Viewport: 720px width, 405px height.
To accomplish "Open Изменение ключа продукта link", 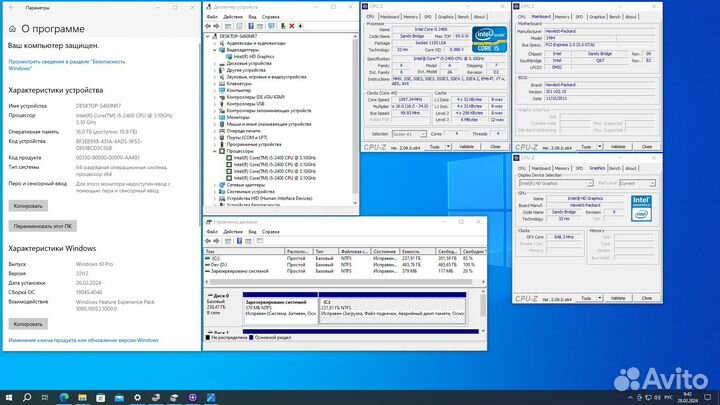I will [x=83, y=340].
